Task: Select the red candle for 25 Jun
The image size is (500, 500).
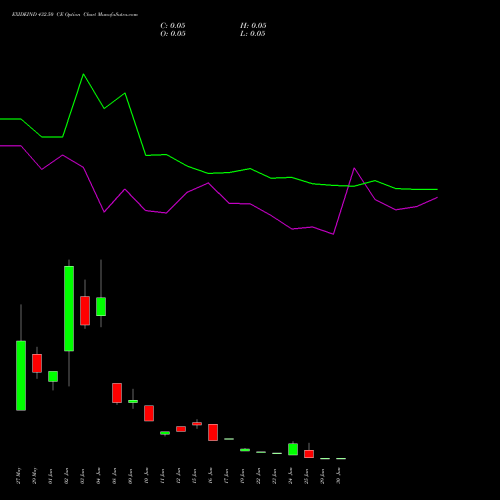Action: click(x=309, y=454)
